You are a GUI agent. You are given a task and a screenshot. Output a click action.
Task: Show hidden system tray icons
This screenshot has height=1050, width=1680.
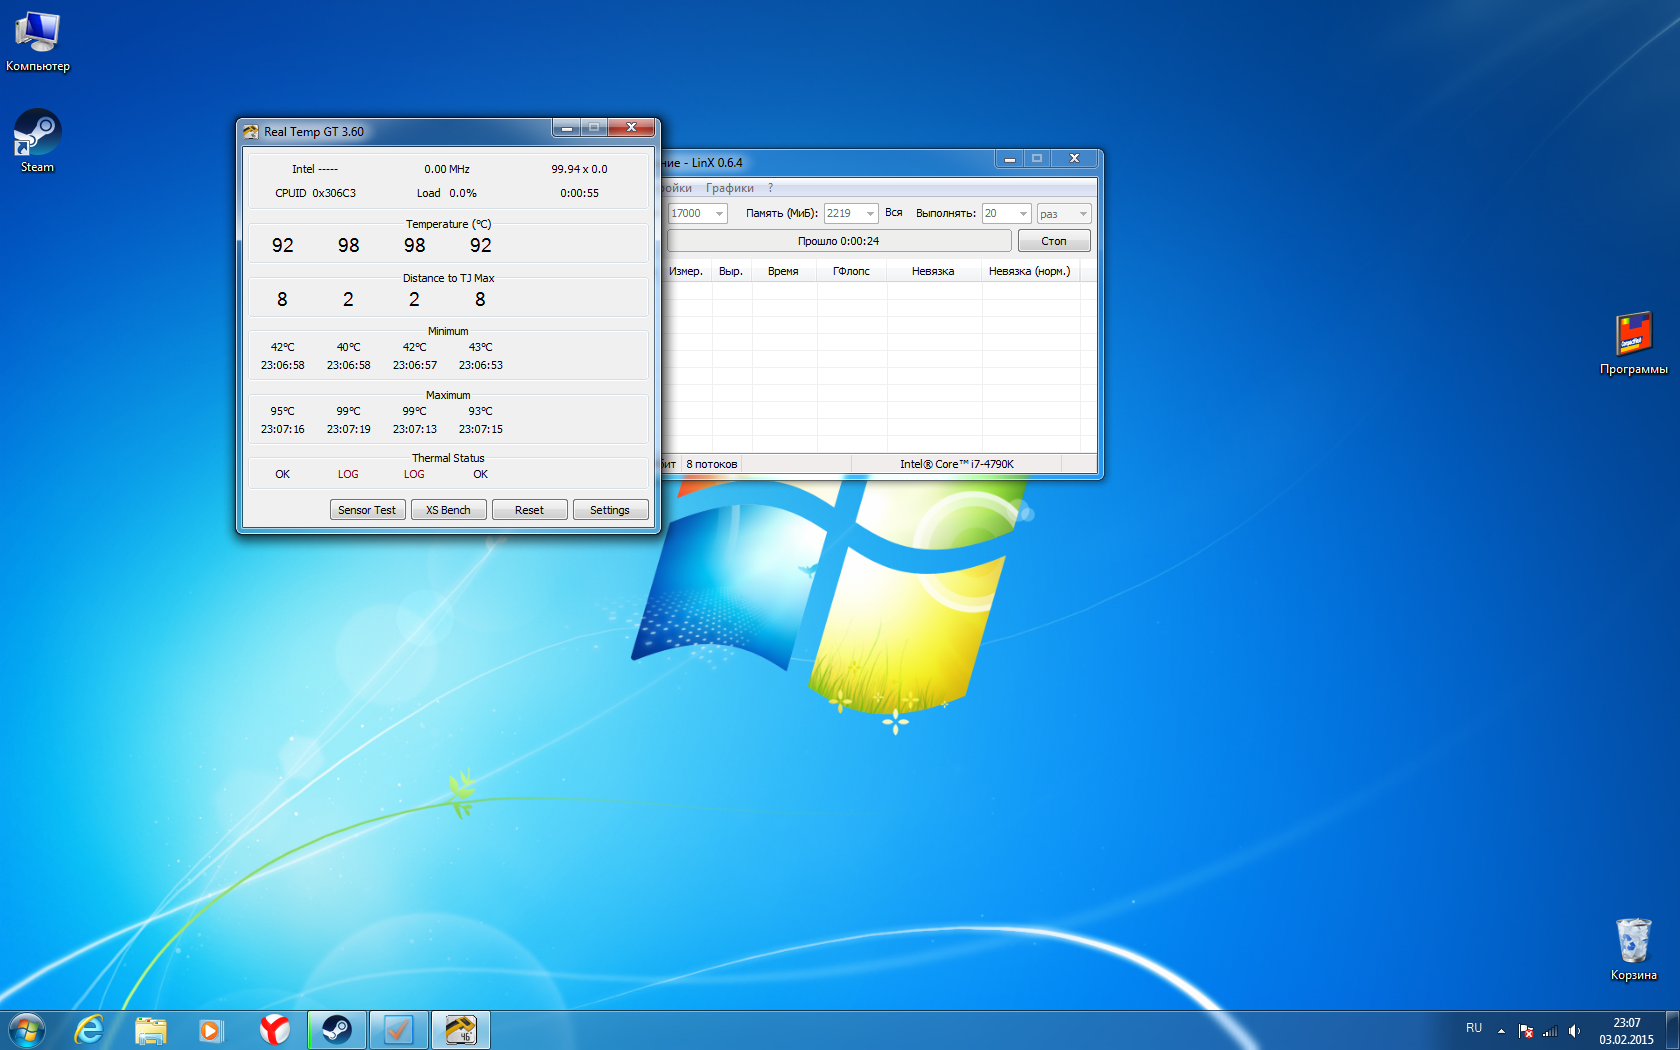tap(1501, 1030)
